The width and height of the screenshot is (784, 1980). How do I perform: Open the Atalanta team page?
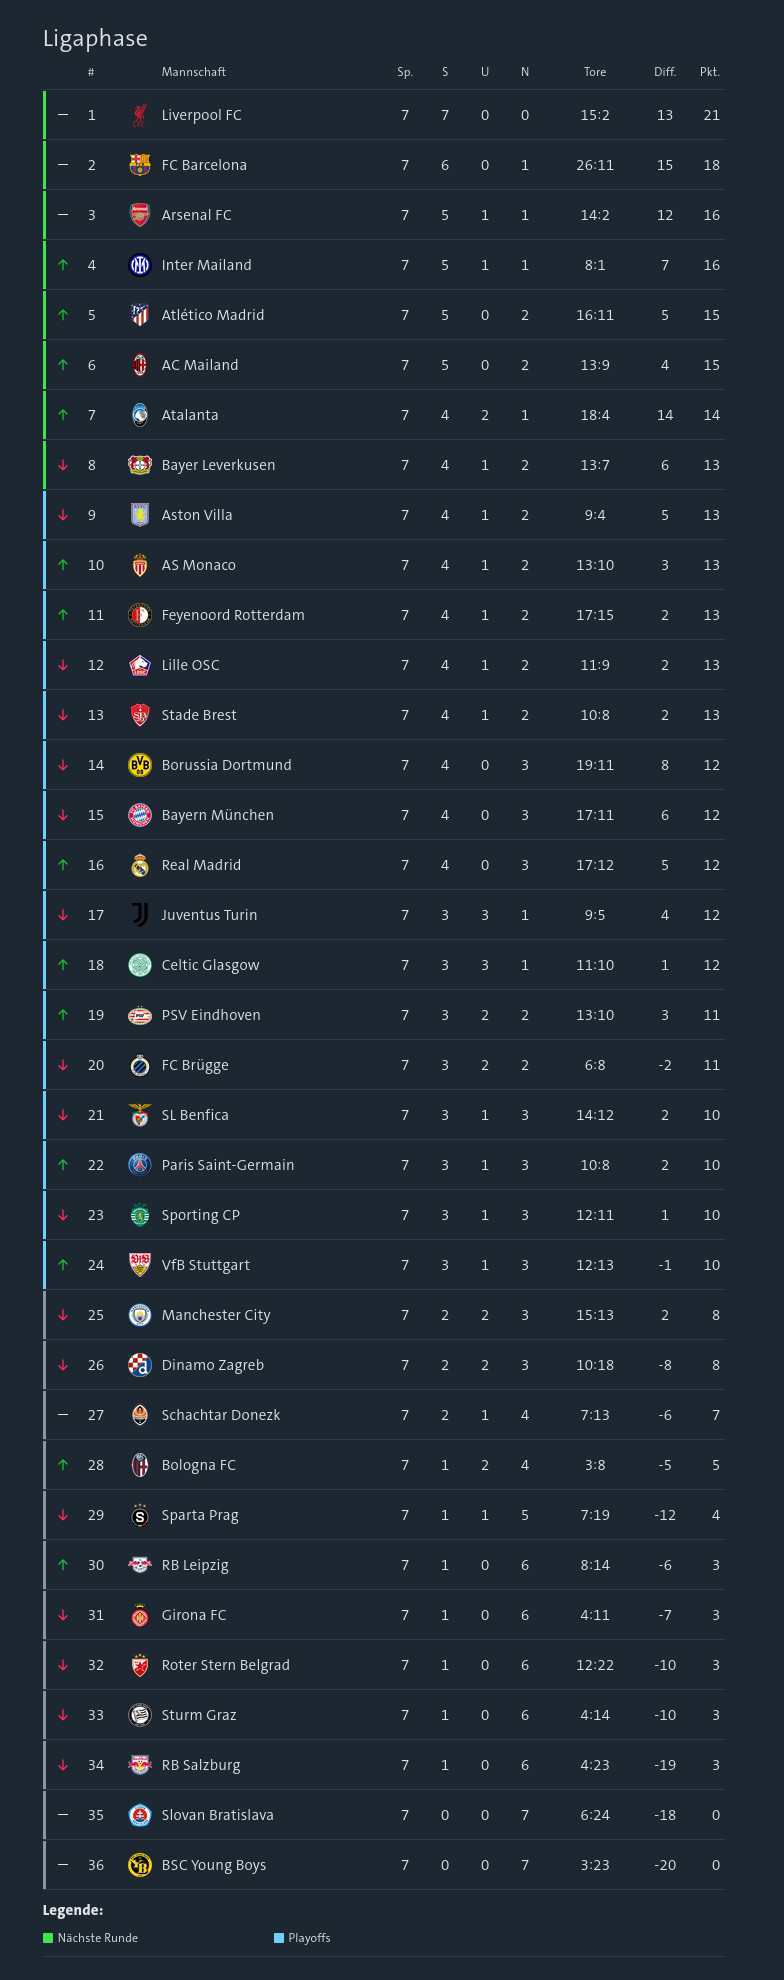(190, 415)
